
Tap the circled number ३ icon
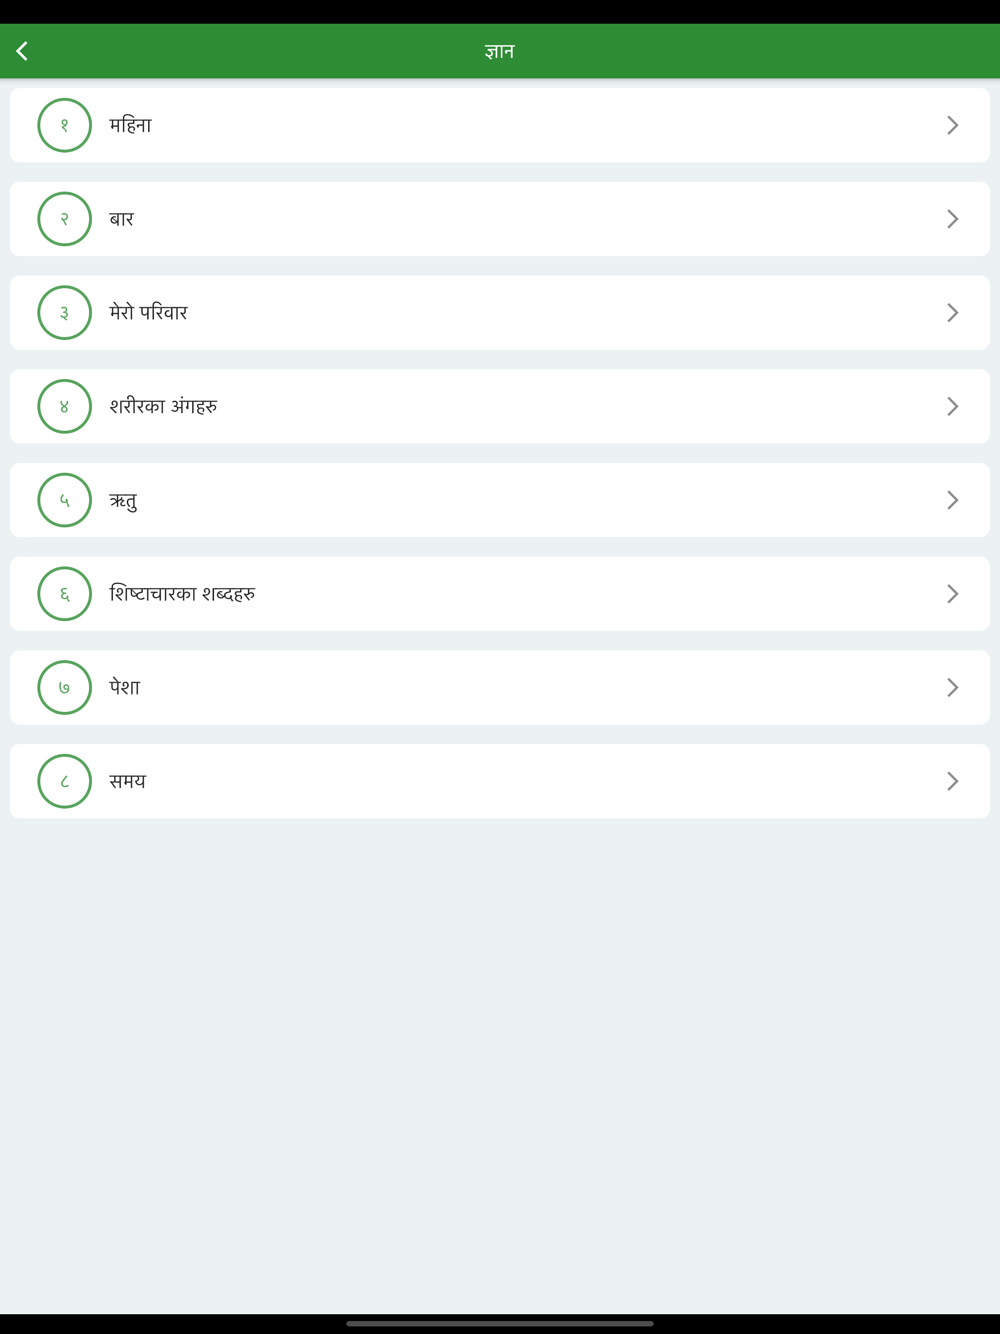[x=65, y=313]
